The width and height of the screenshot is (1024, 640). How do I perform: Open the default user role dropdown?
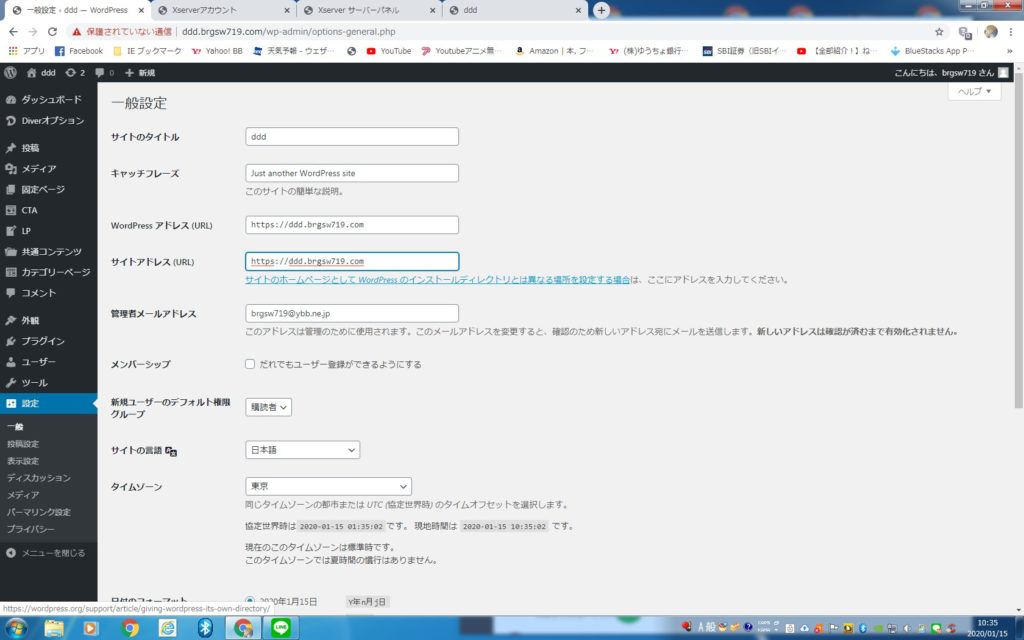pos(268,407)
